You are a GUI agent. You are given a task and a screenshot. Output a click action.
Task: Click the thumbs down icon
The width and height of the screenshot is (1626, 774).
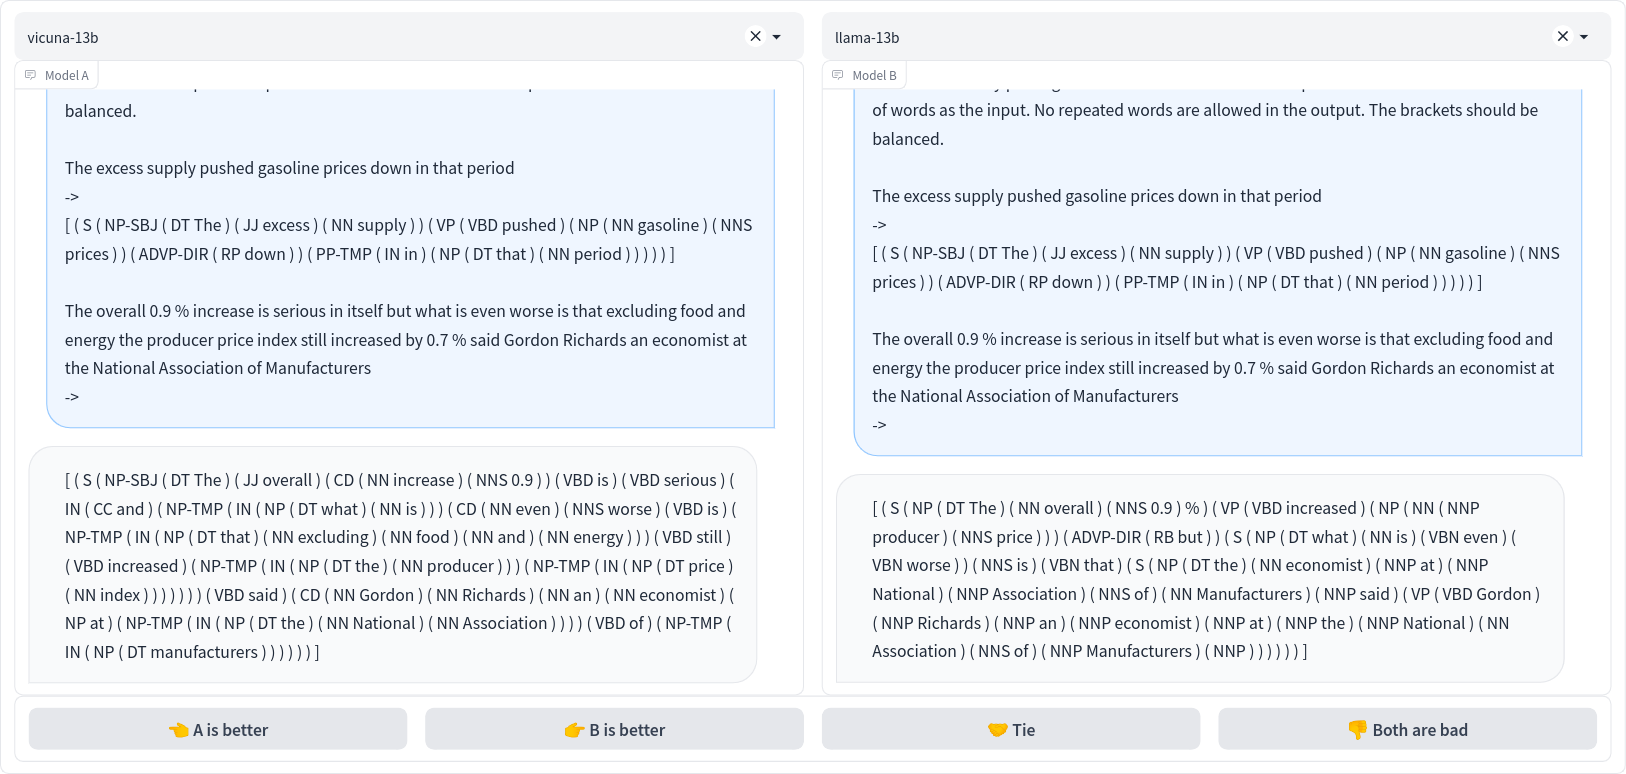tap(1358, 730)
